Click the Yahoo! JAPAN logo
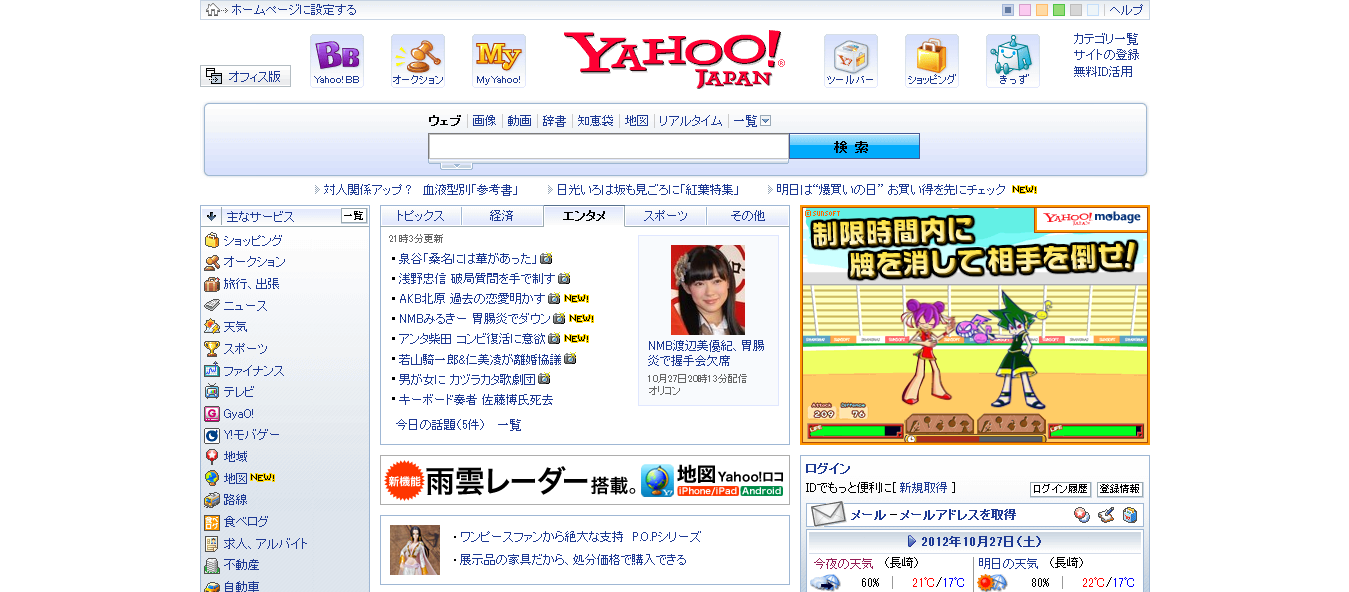This screenshot has height=592, width=1349. (674, 60)
